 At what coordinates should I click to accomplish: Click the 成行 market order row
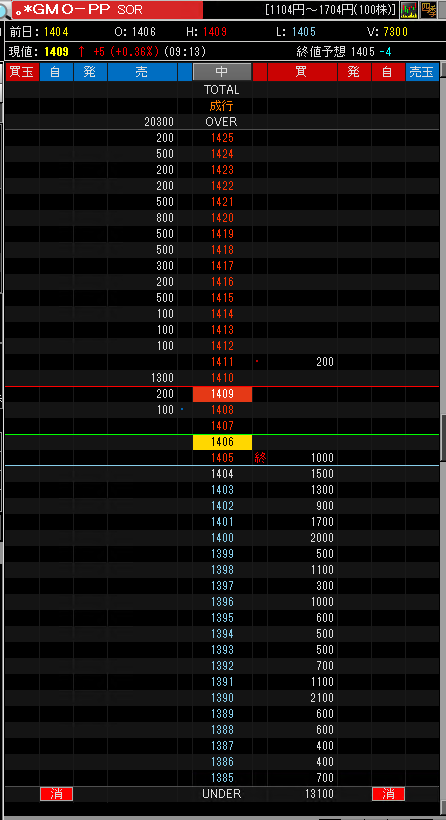[x=222, y=106]
